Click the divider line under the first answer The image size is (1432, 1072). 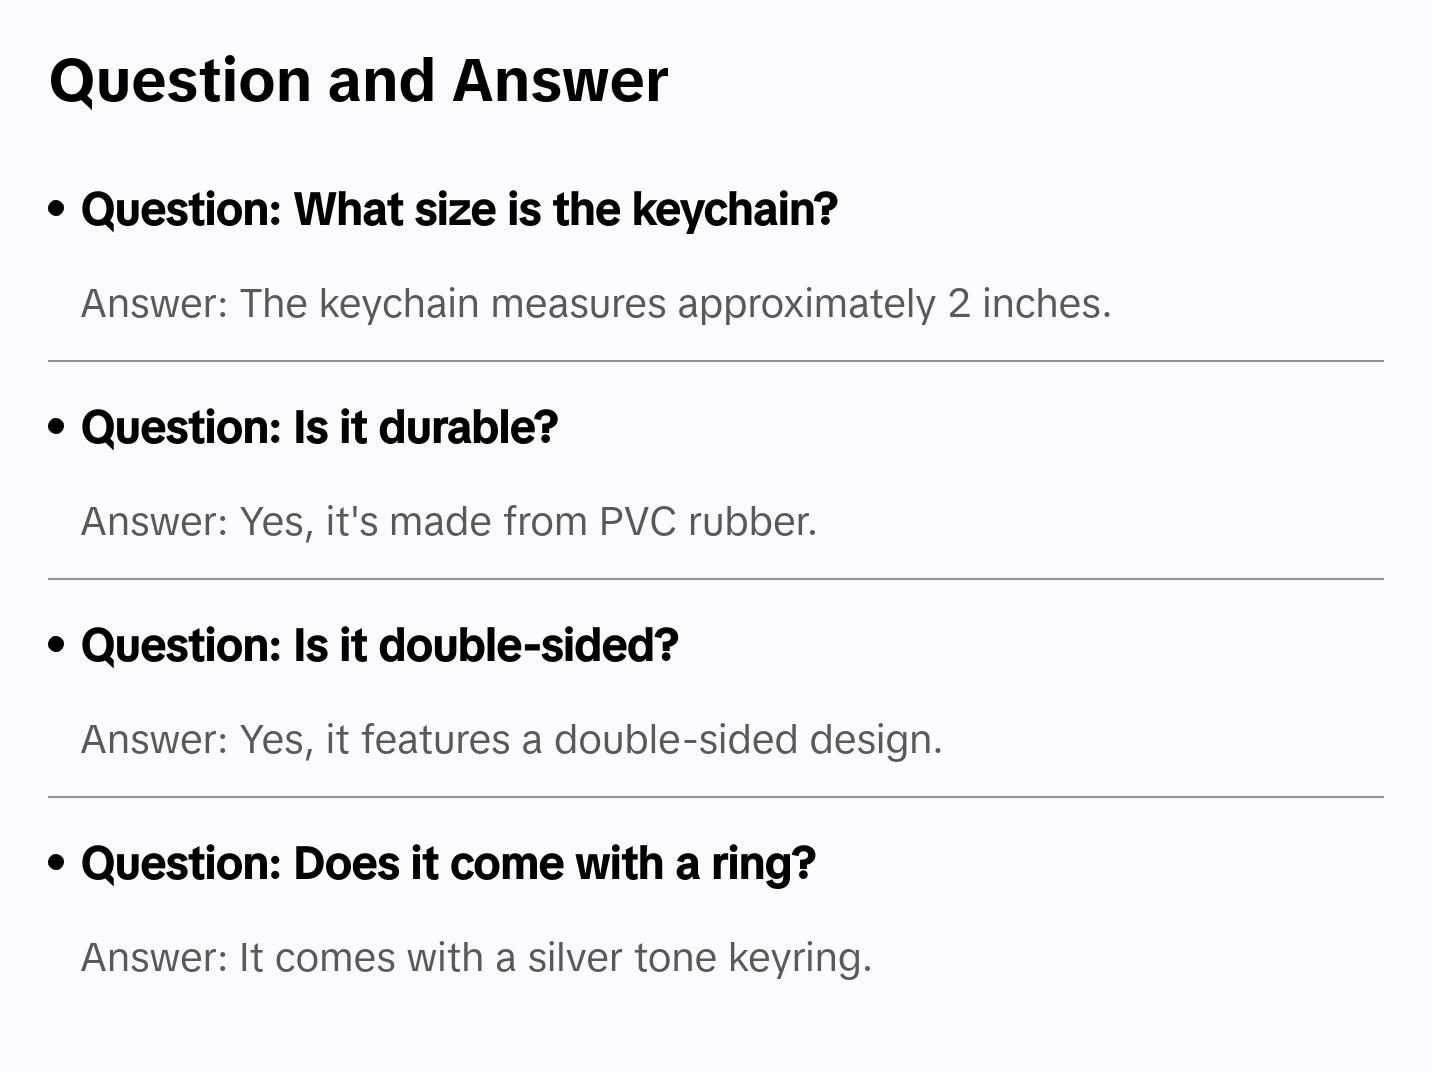pos(716,361)
